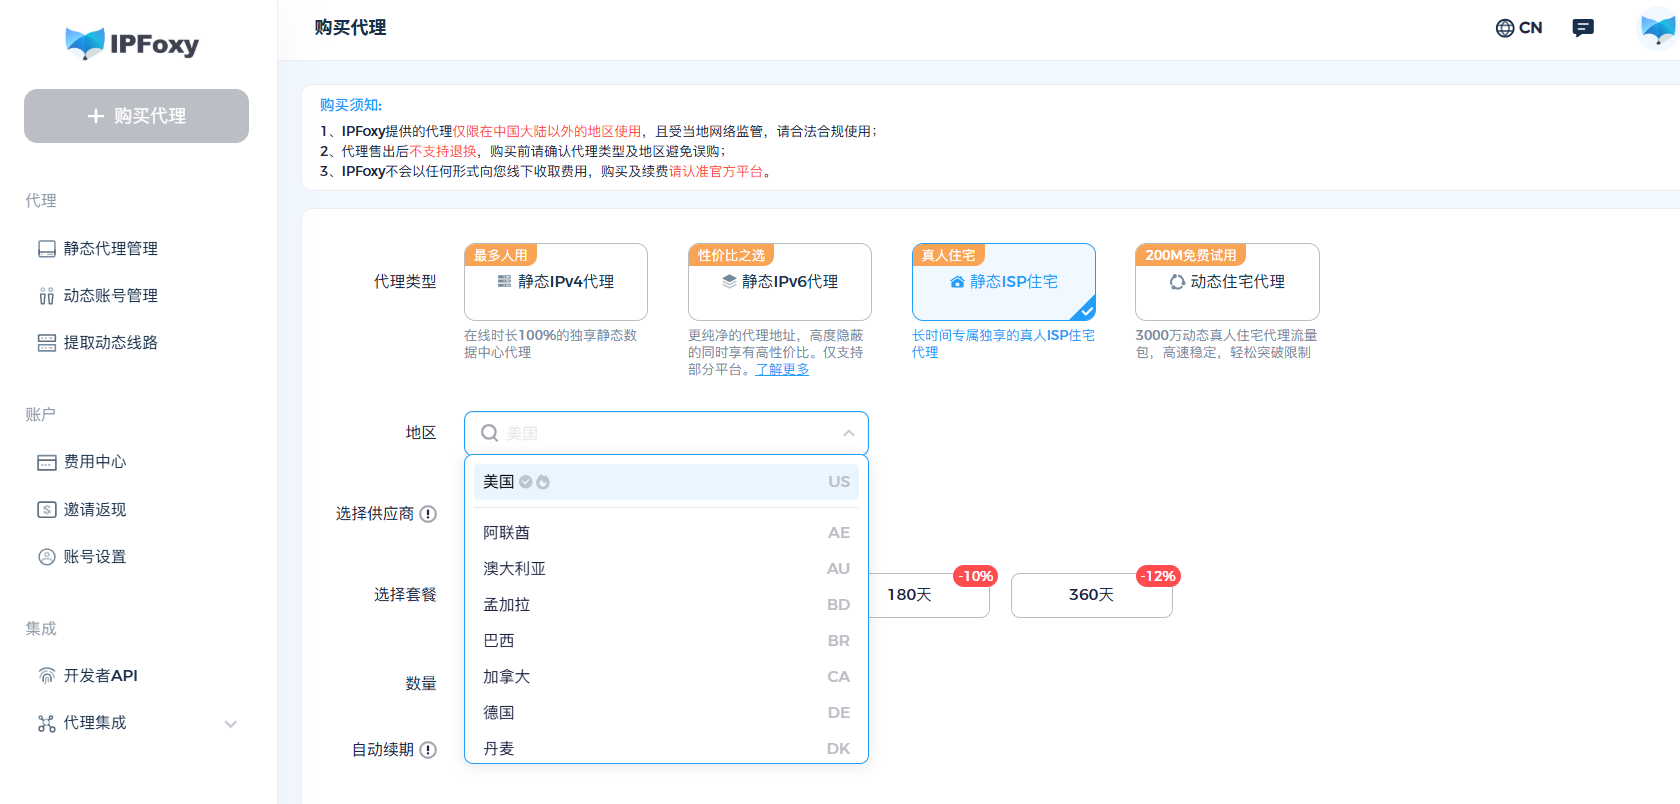1680x804 pixels.
Task: Select the 静态IPv6代理 proxy type card
Action: tap(780, 282)
